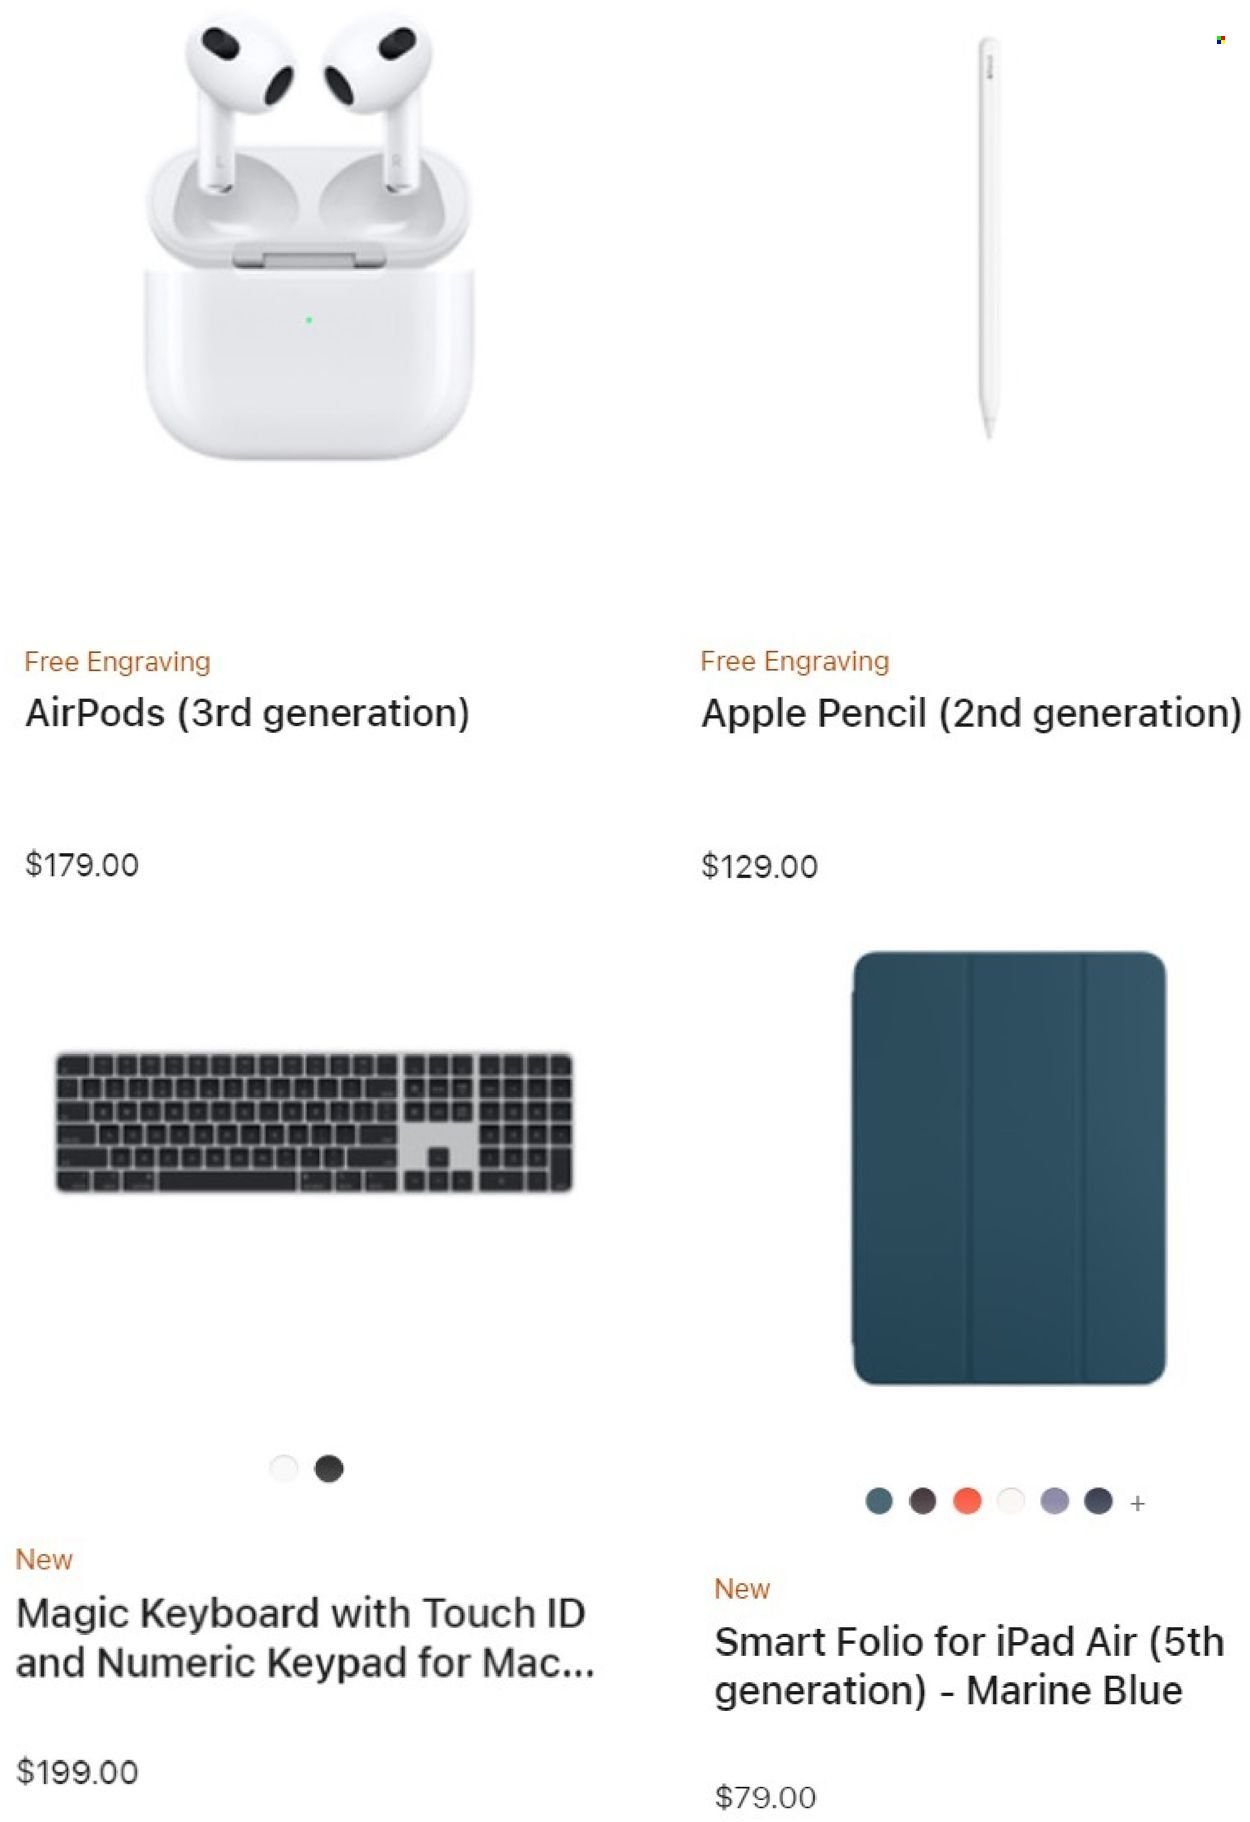The height and width of the screenshot is (1822, 1250).
Task: Select the dark navy Smart Folio swatch
Action: pyautogui.click(x=1099, y=1501)
